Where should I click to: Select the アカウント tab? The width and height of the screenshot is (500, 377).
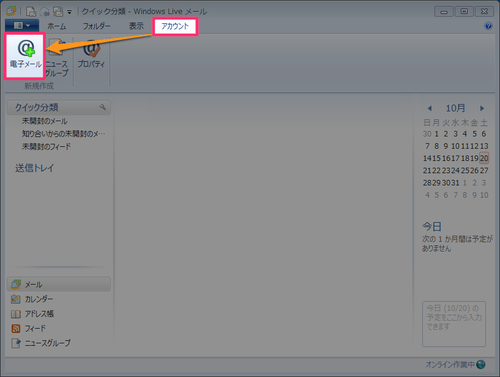coord(175,26)
